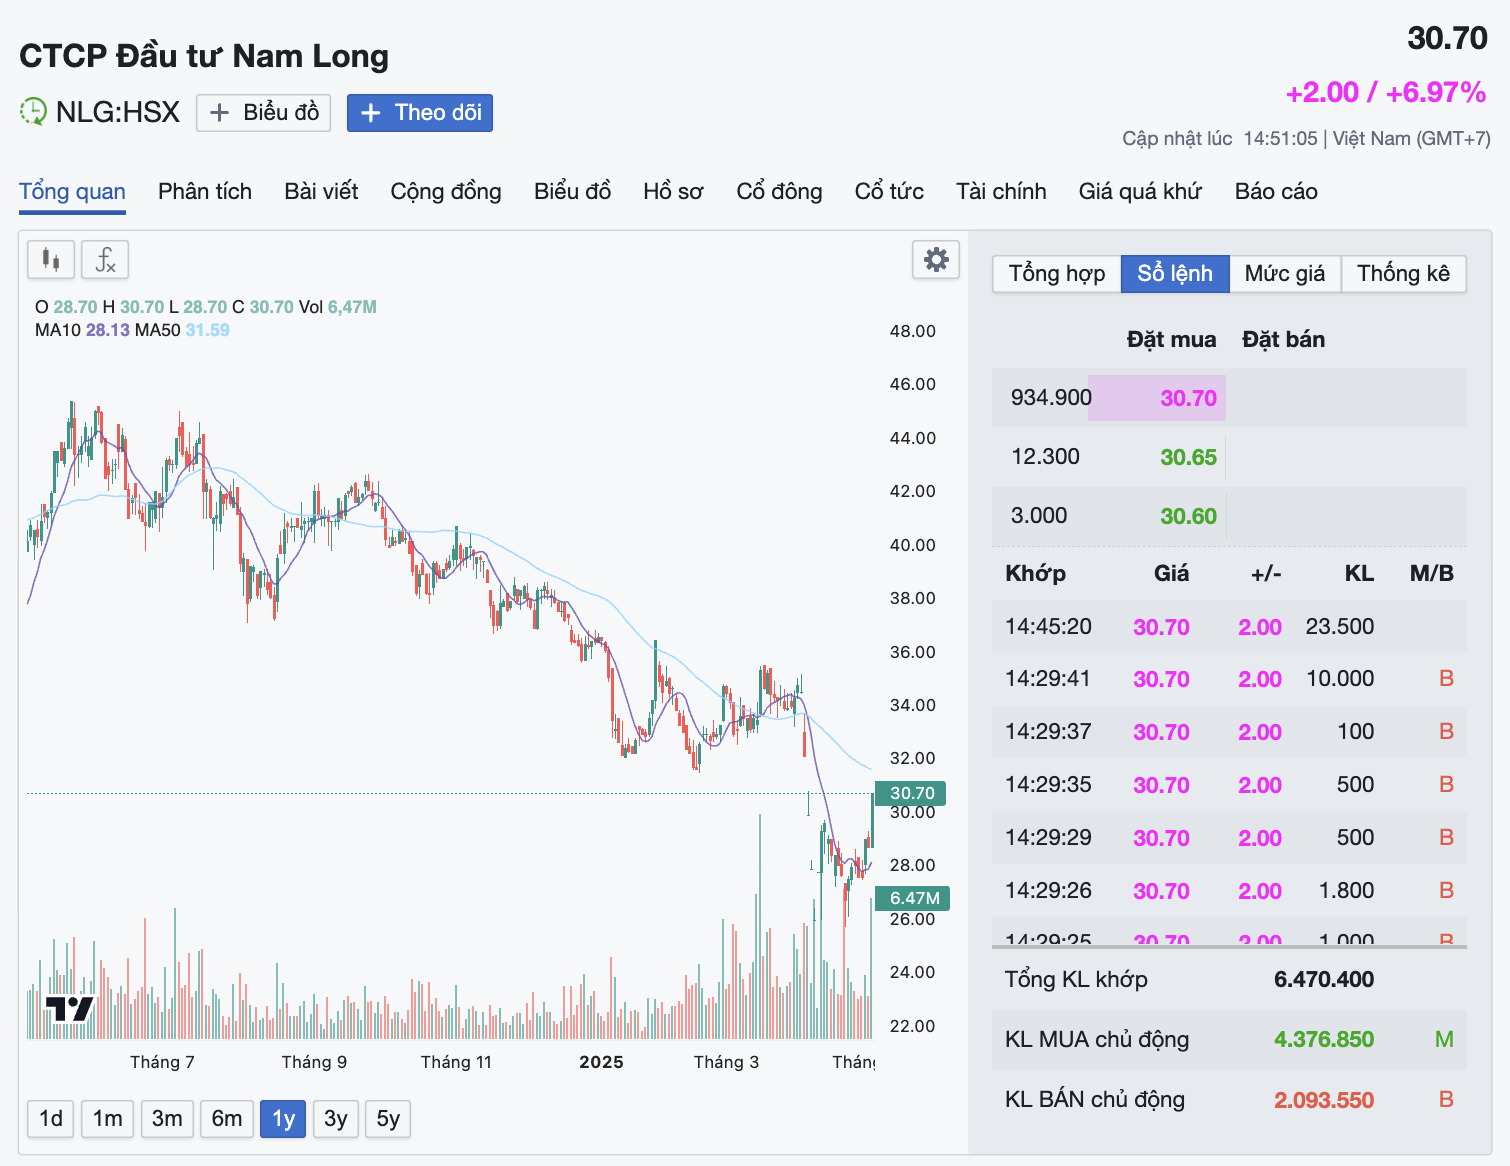The width and height of the screenshot is (1510, 1166).
Task: Select the Mức giá panel tab
Action: click(1285, 274)
